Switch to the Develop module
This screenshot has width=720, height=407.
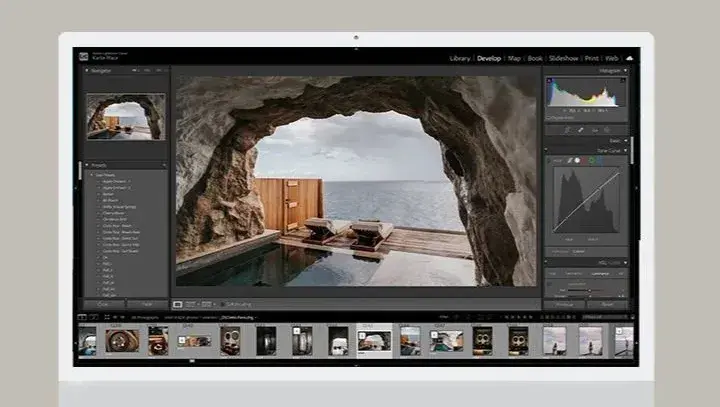pos(489,58)
